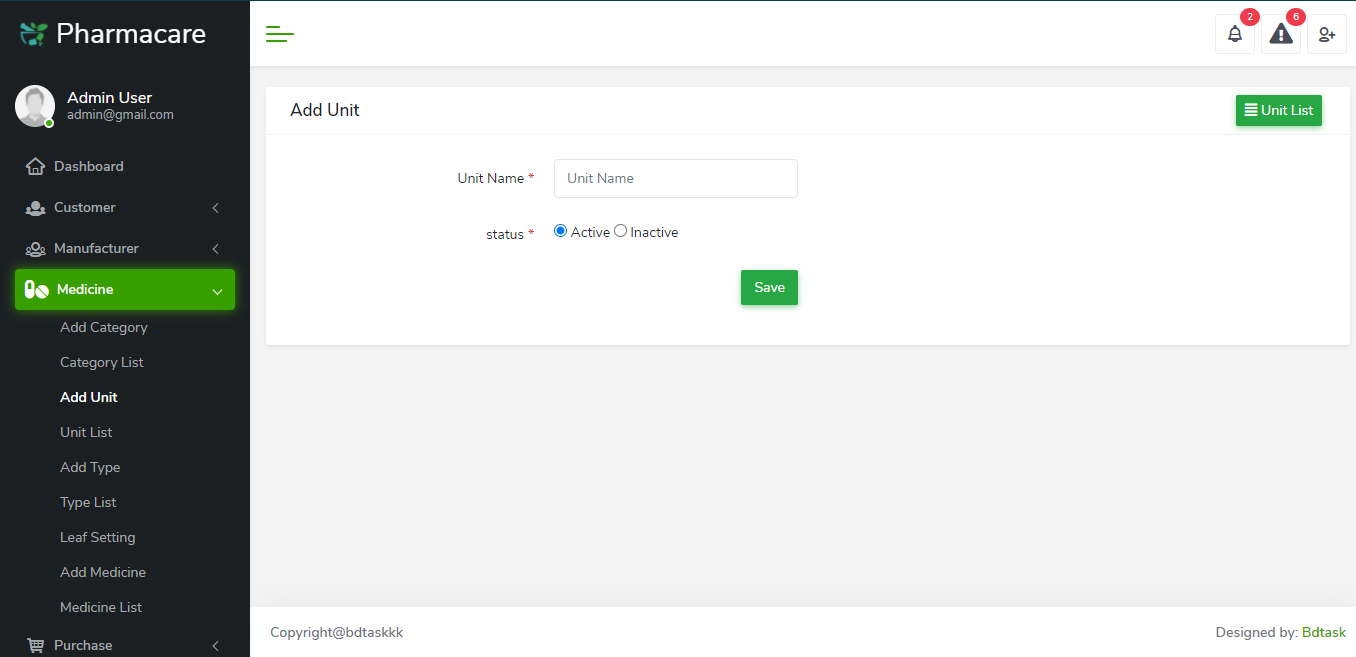Image resolution: width=1356 pixels, height=657 pixels.
Task: Select the Inactive status radio button
Action: pyautogui.click(x=620, y=231)
